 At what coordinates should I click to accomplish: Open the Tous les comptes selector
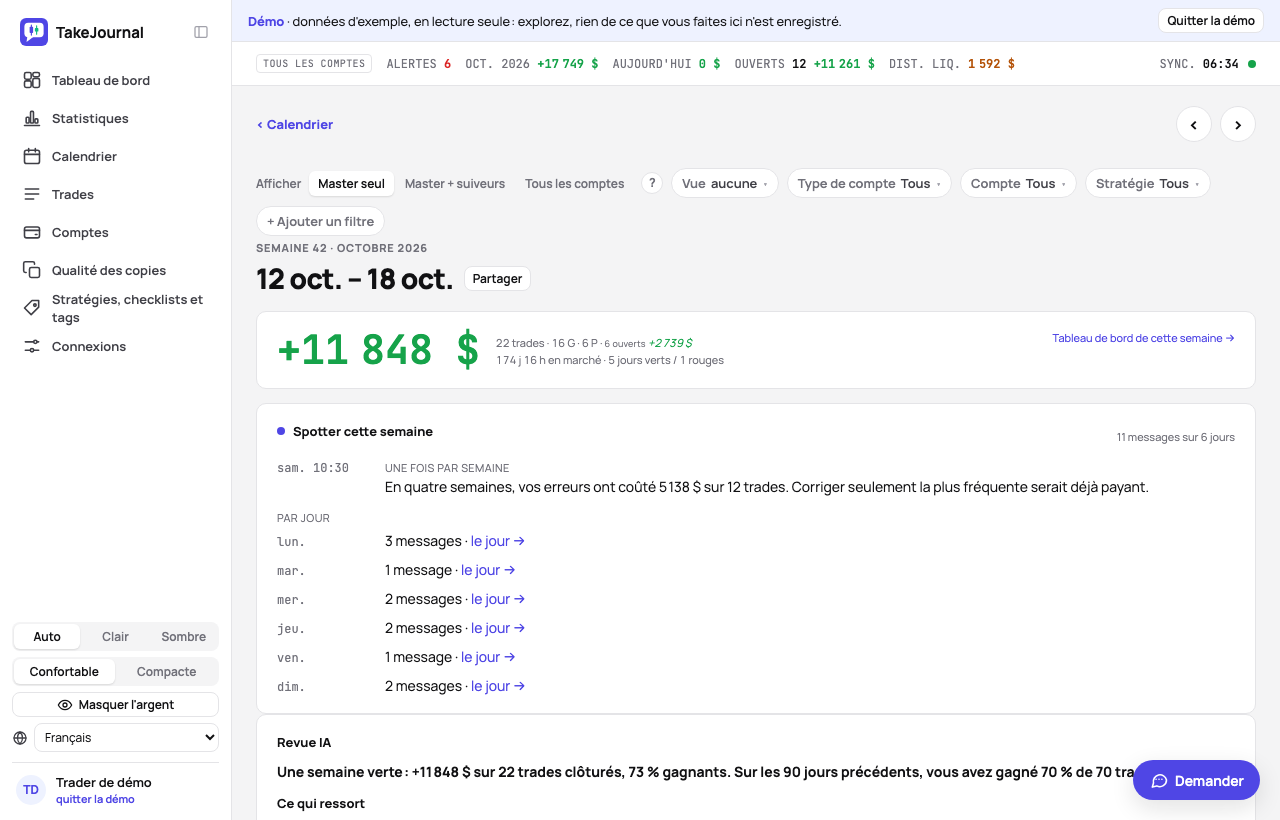tap(315, 64)
